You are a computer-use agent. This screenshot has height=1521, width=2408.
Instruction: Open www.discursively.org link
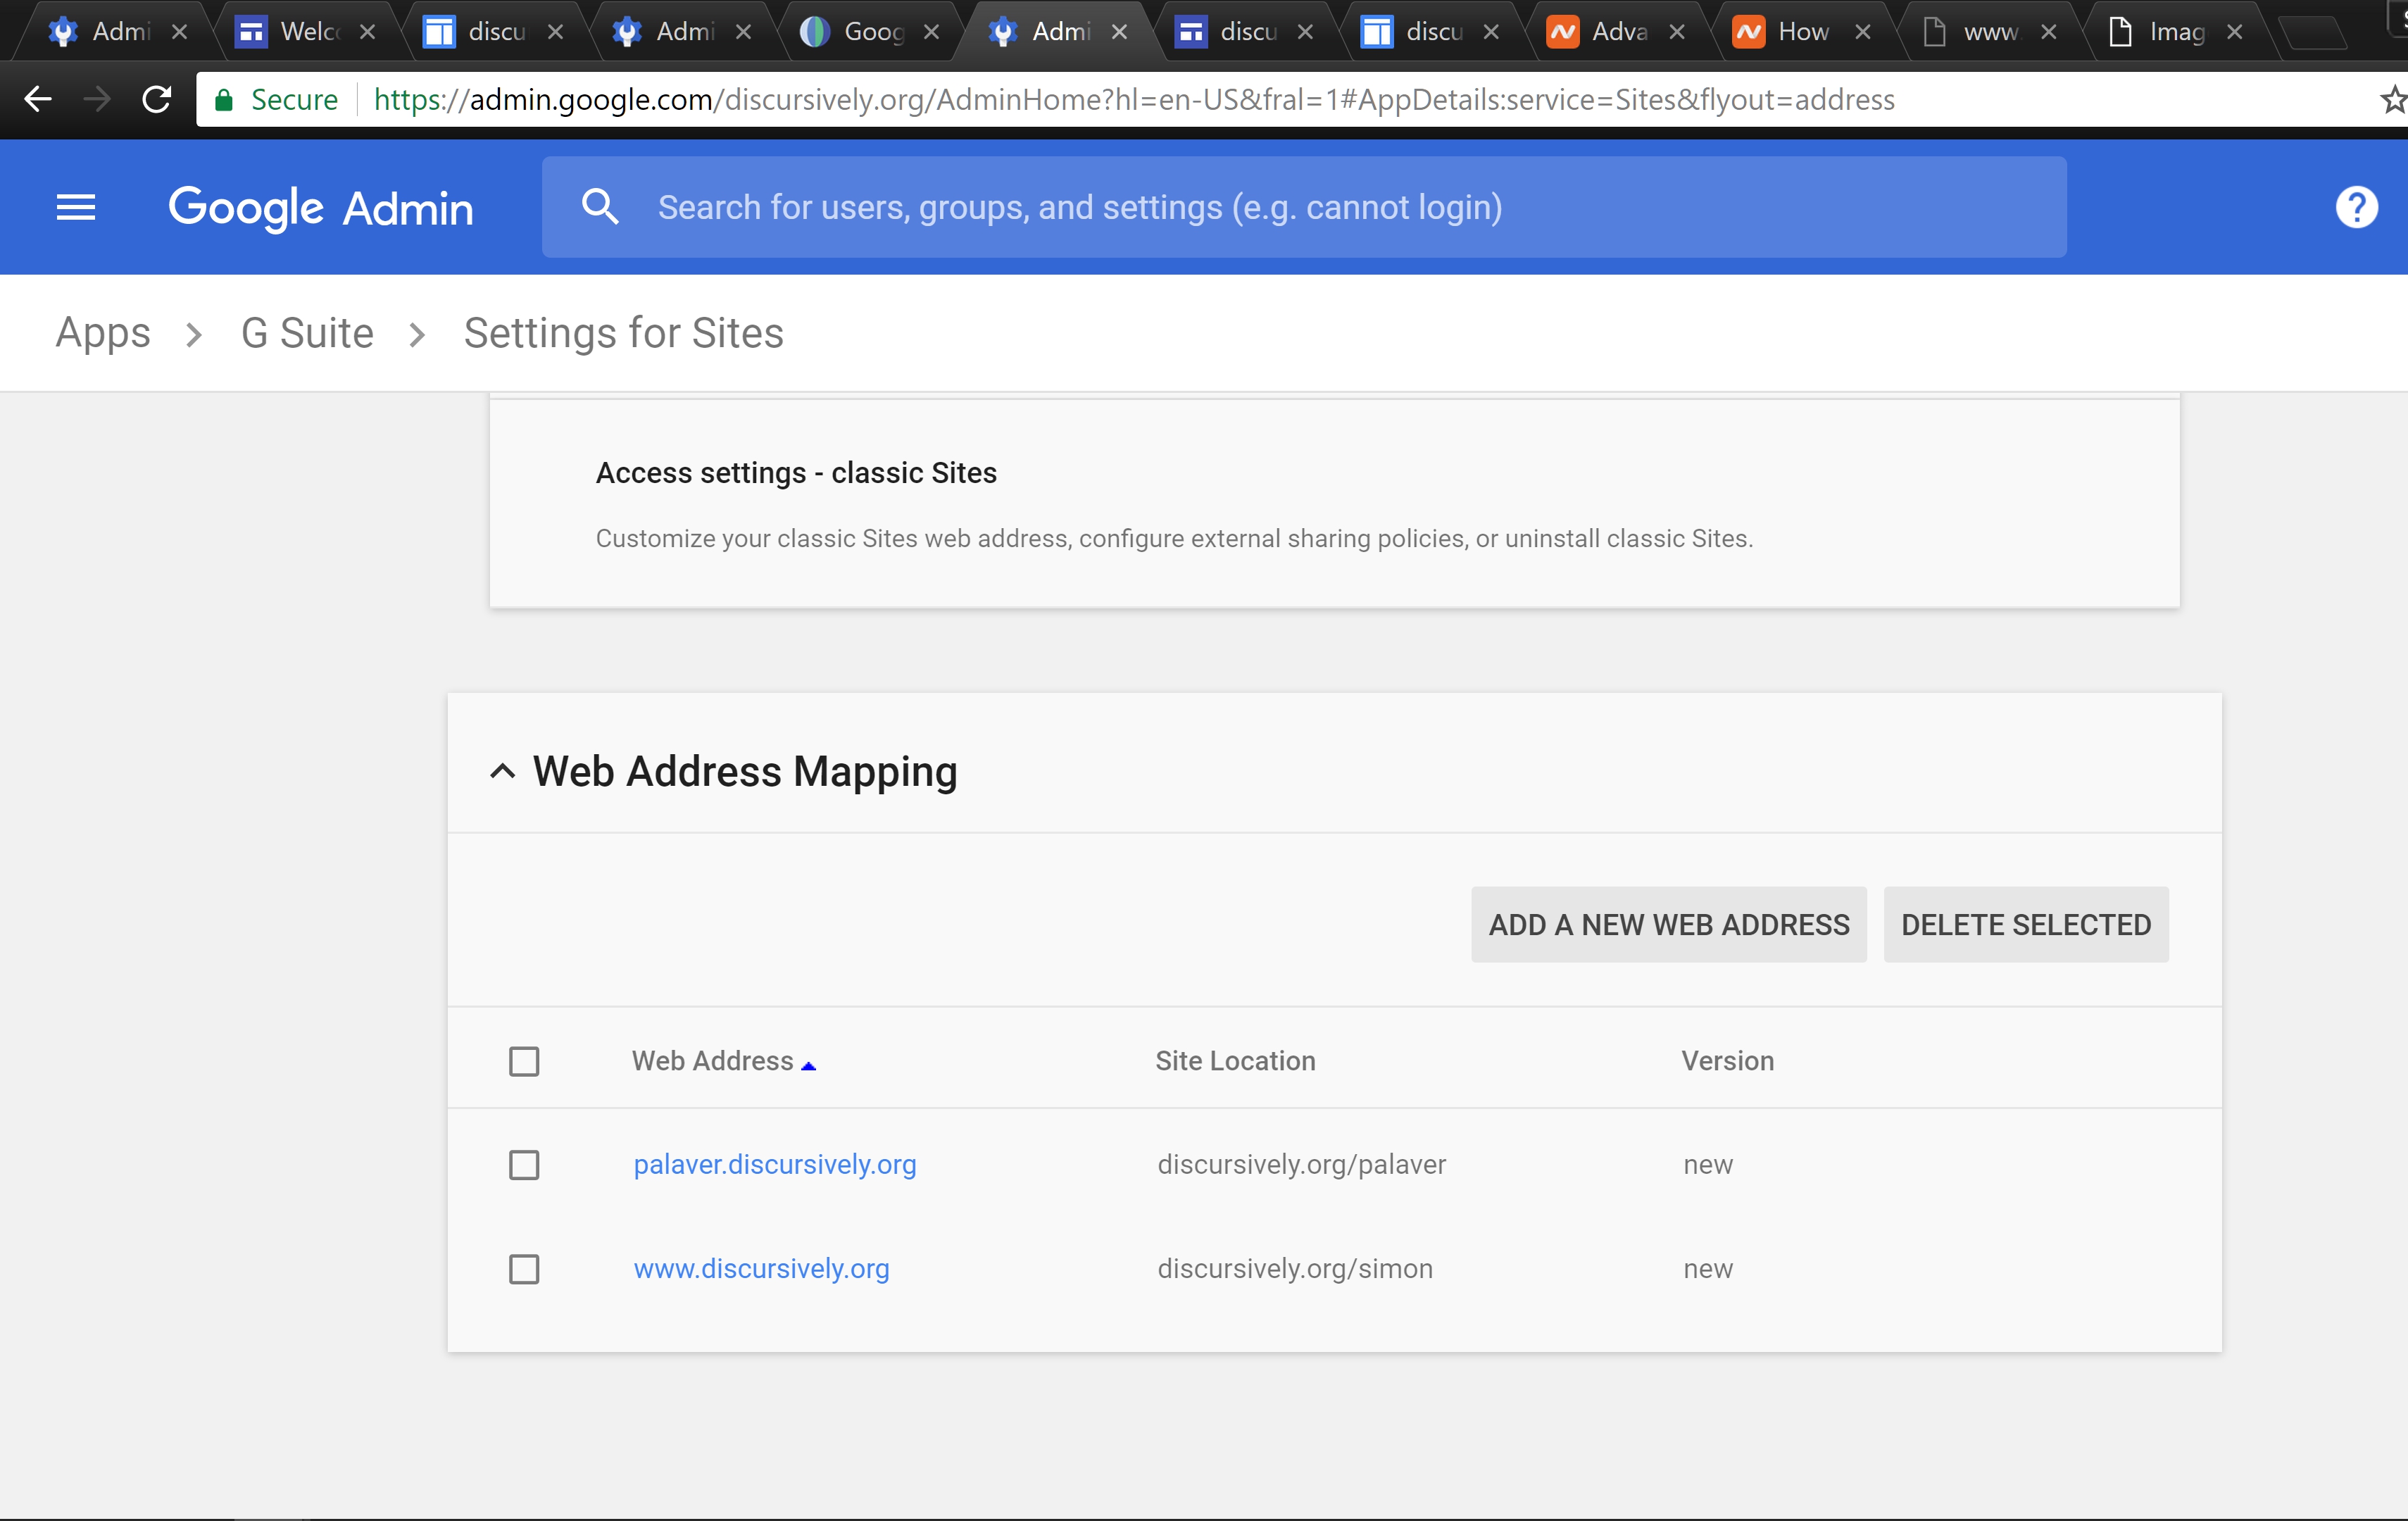pos(762,1268)
